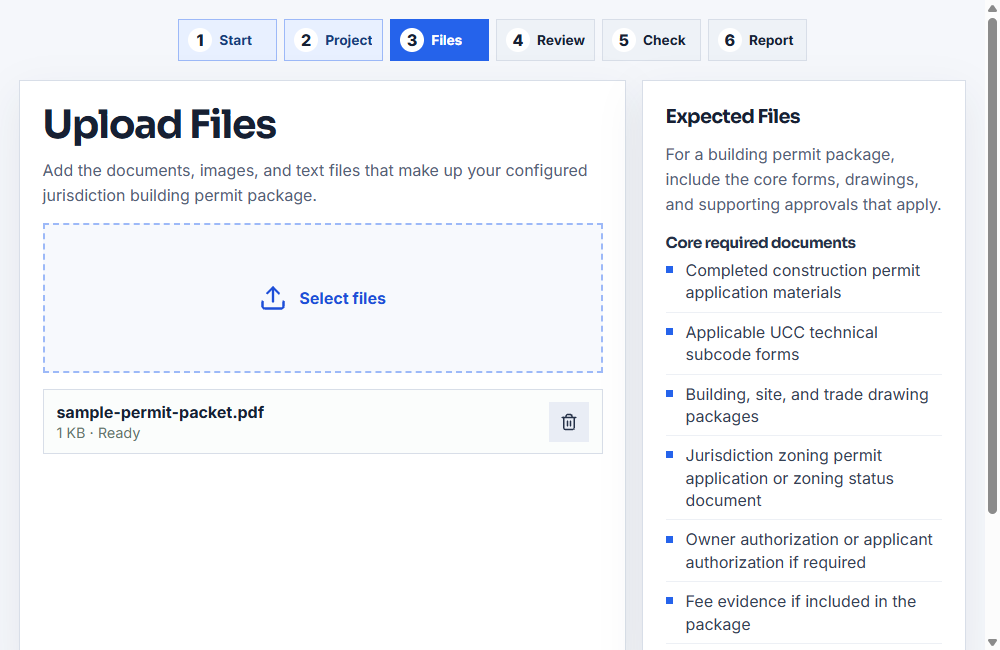Click the Upload Files heading

point(159,124)
